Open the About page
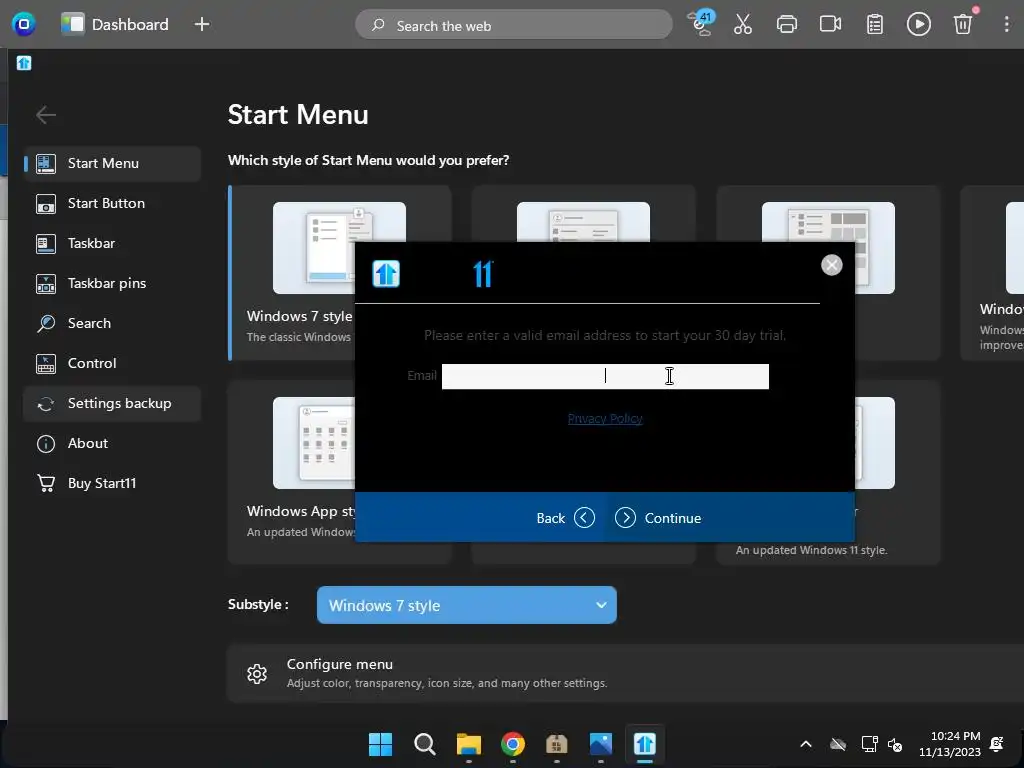This screenshot has width=1024, height=768. [x=112, y=443]
